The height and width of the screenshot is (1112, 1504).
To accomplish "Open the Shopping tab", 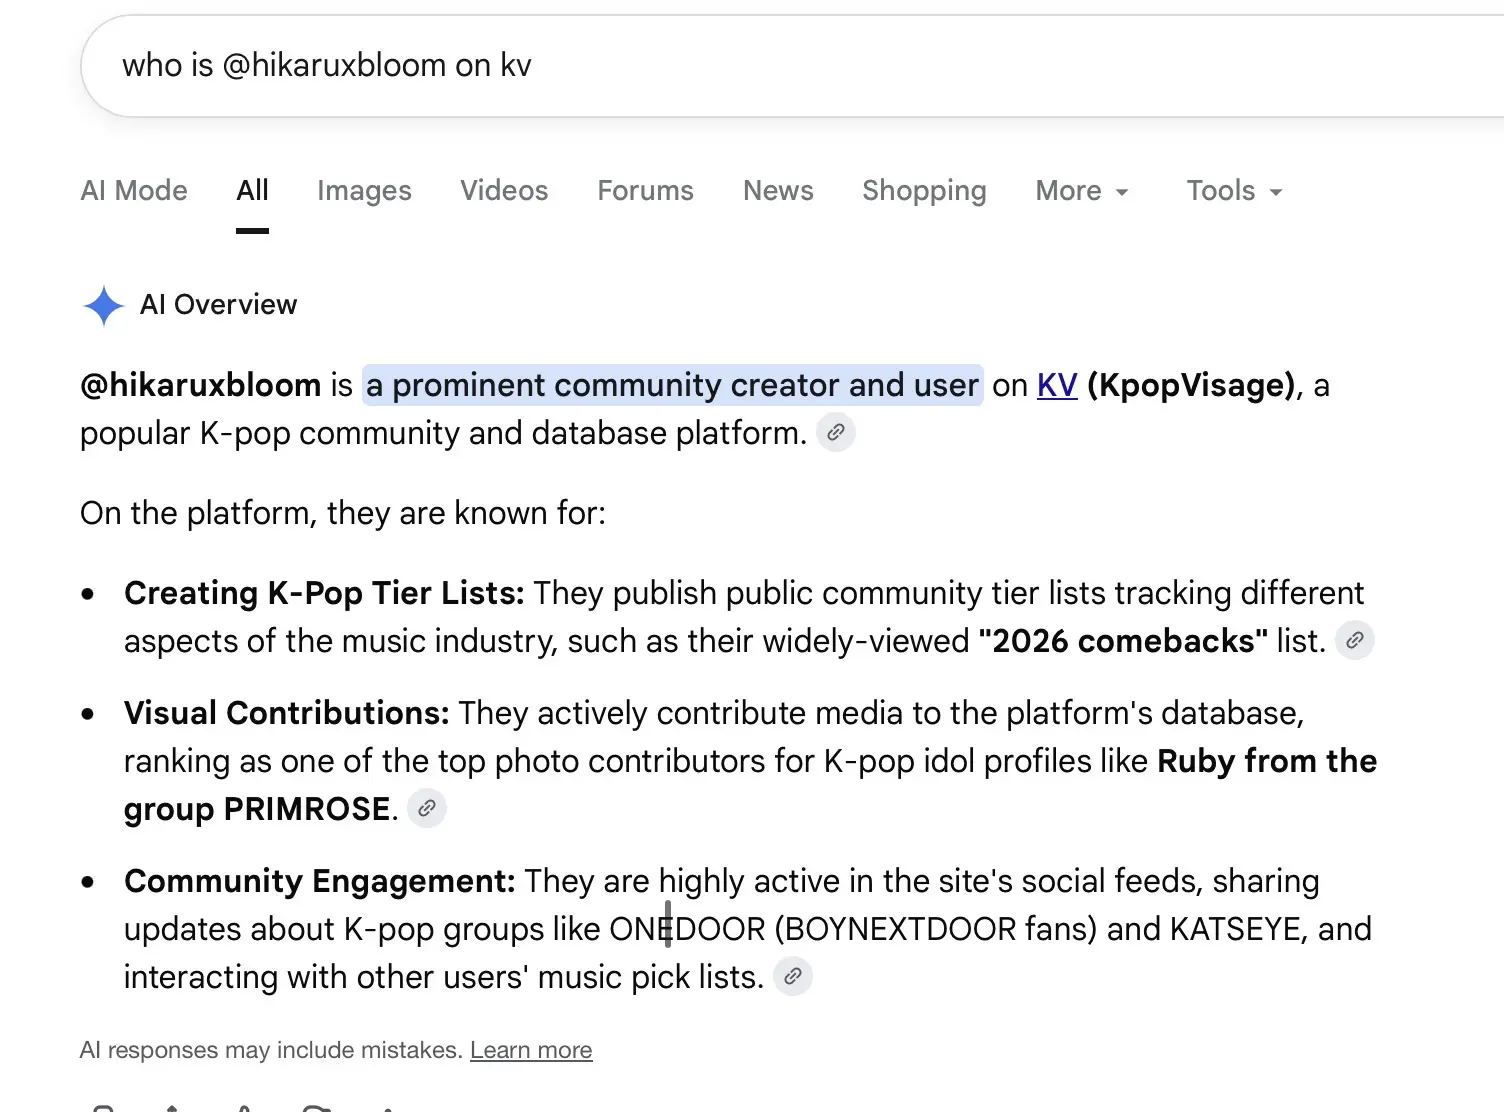I will [x=924, y=190].
